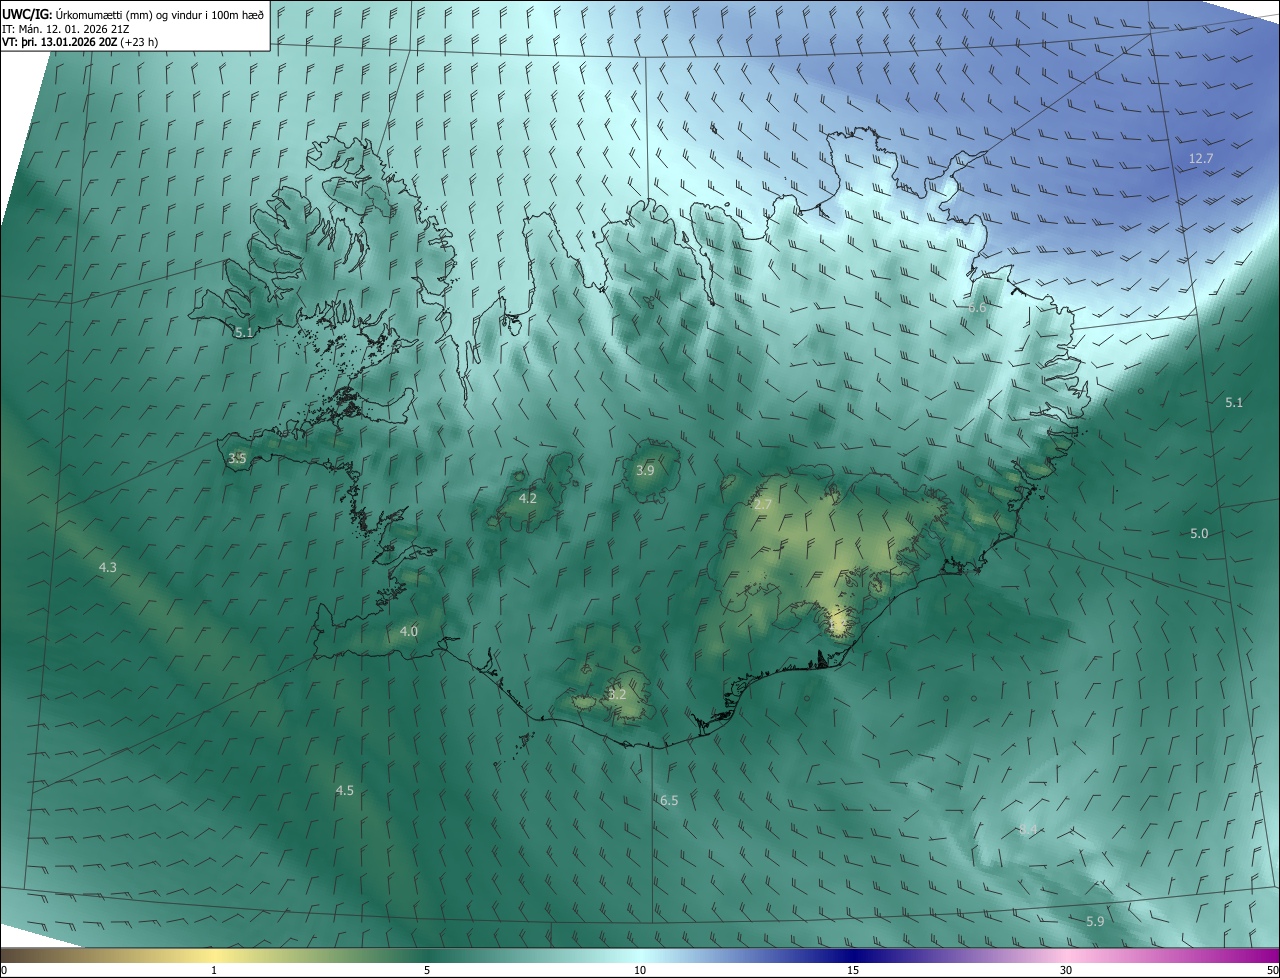
Task: Select the init time line 'IT: Mán. 12. 01. 2026 21Z'
Action: 68,28
